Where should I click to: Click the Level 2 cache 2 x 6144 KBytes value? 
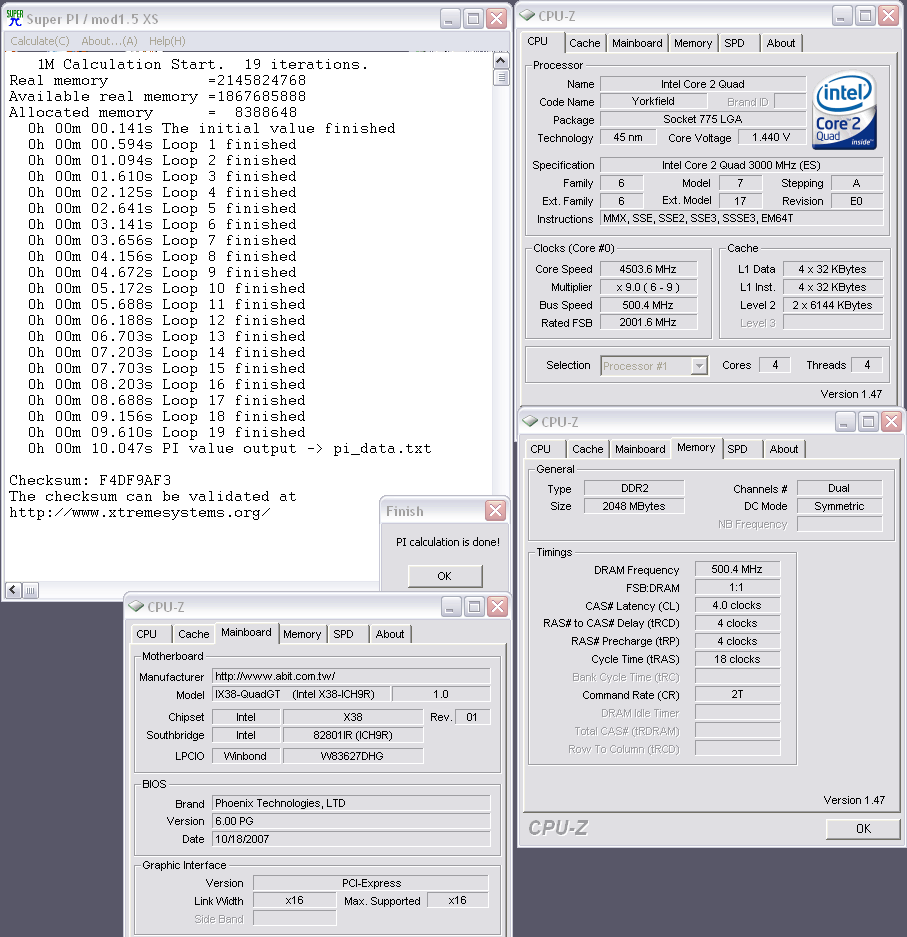[x=832, y=305]
